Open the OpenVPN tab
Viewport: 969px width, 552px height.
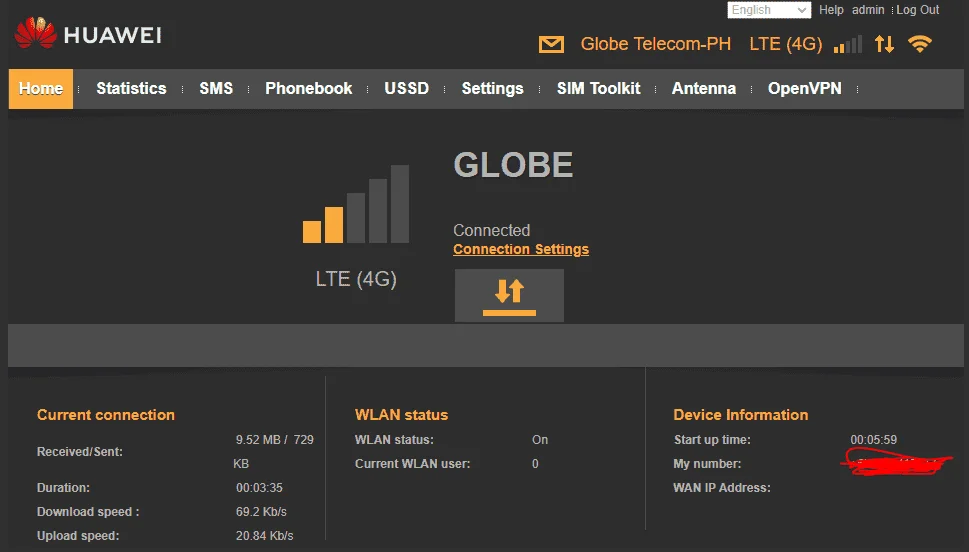click(805, 88)
